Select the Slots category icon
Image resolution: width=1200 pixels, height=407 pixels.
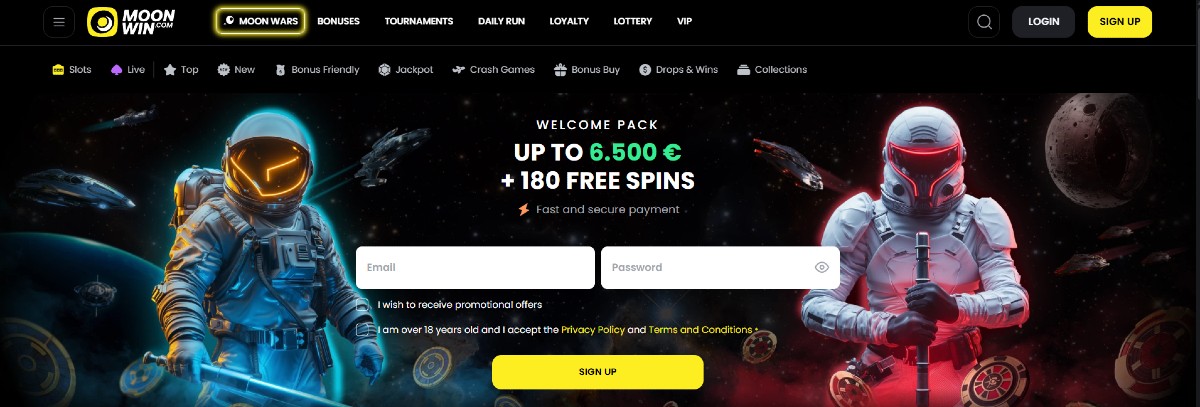tap(58, 70)
